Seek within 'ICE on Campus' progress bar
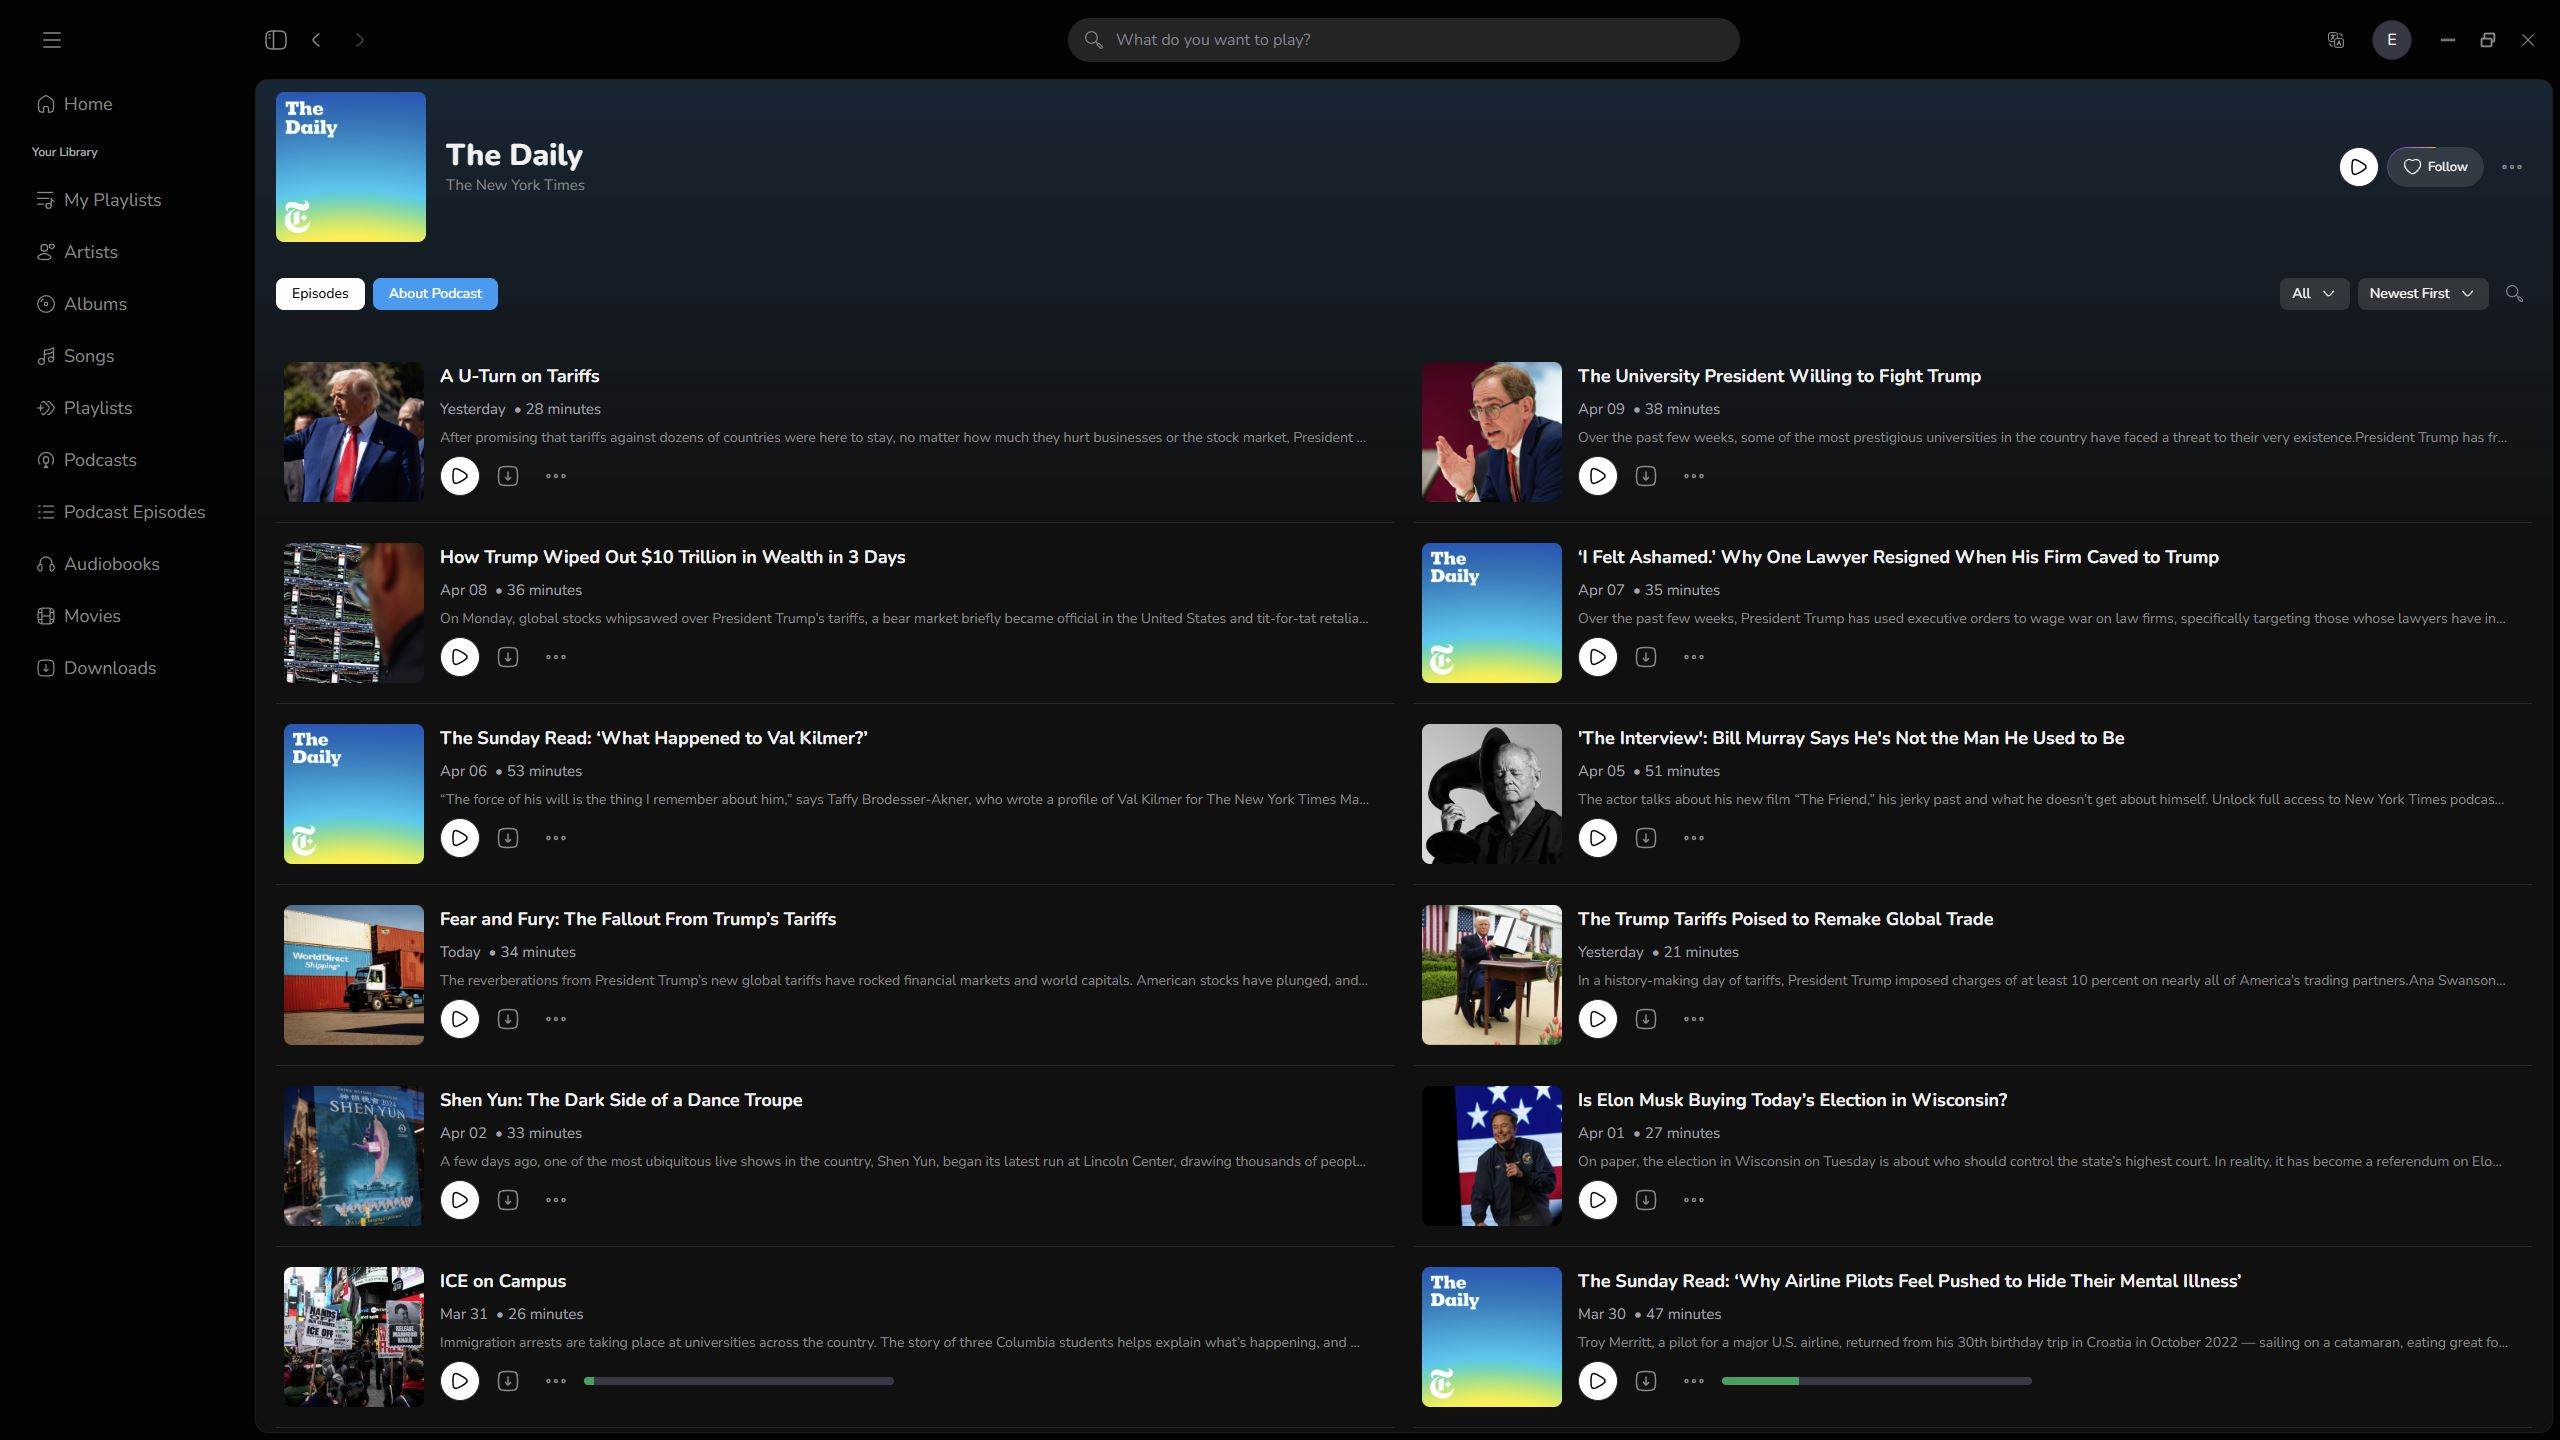The width and height of the screenshot is (2560, 1440). (x=739, y=1381)
